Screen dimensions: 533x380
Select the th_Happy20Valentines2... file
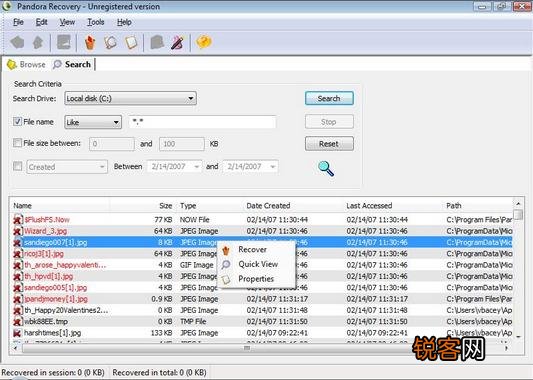(66, 310)
